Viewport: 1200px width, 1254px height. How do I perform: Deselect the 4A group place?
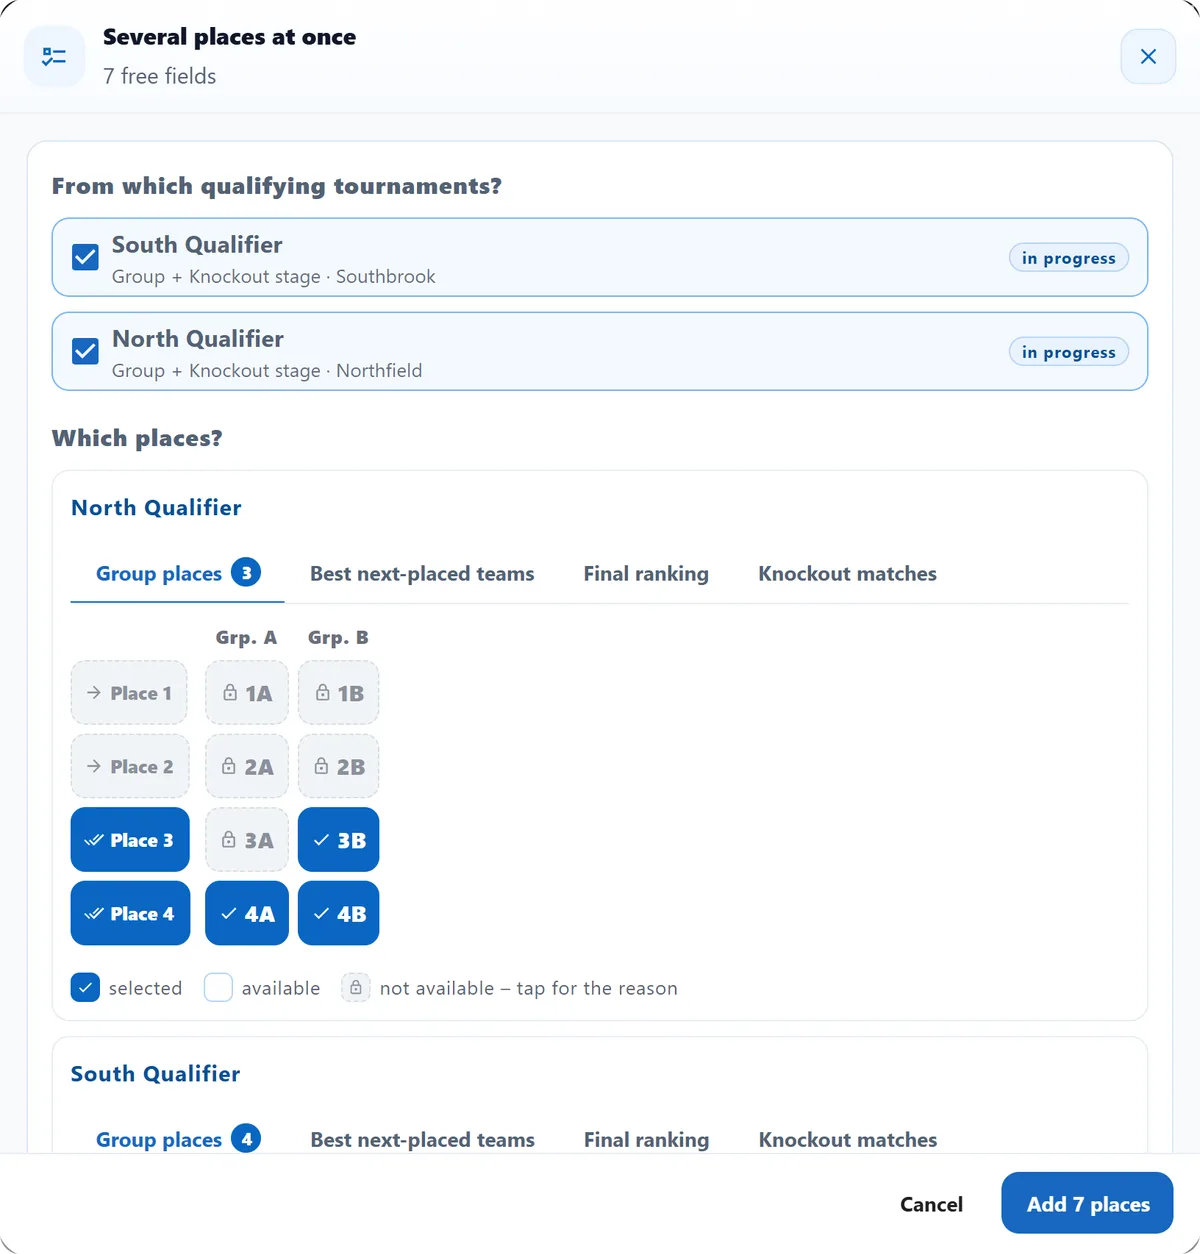[247, 914]
